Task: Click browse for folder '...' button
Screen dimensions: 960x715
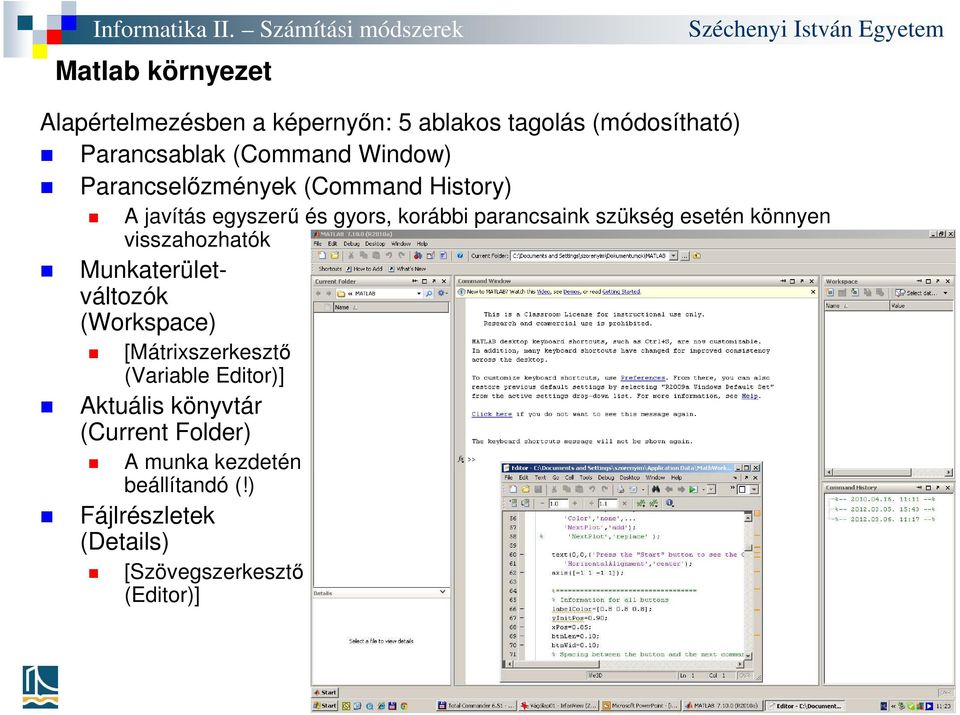Action: (x=684, y=256)
